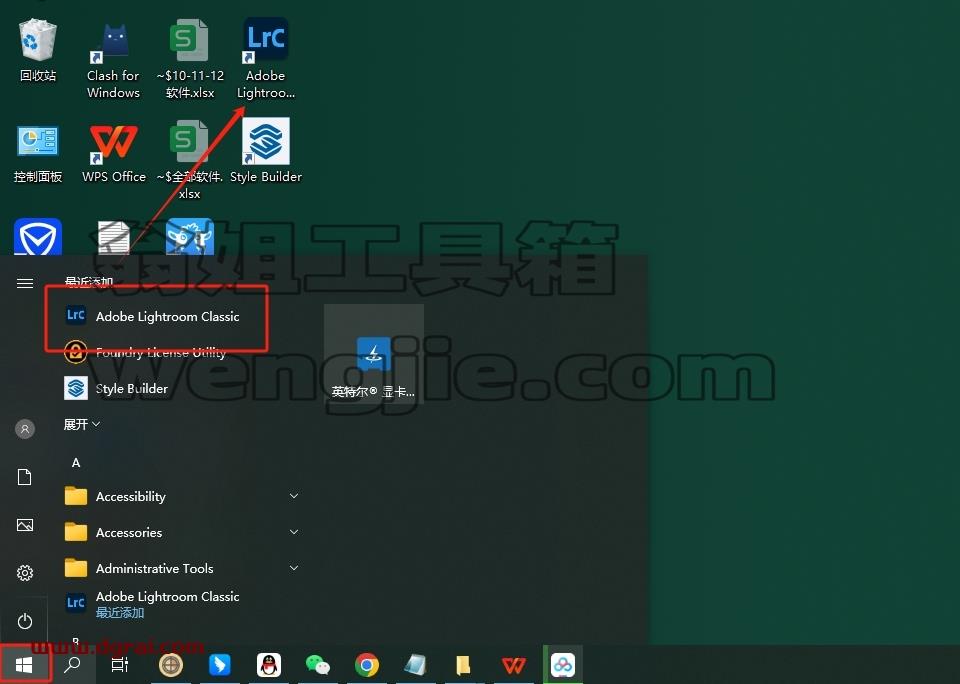Open the taskbar search magnifier
The width and height of the screenshot is (960, 684).
point(72,664)
